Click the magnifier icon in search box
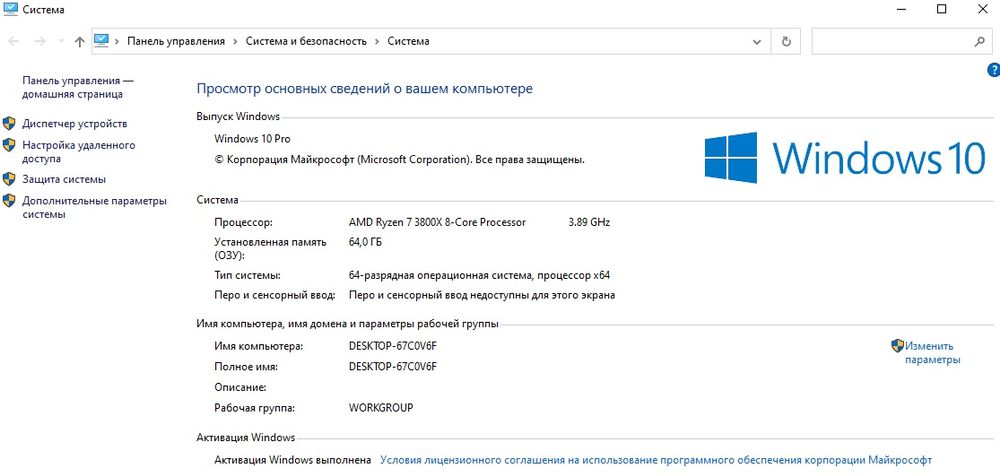Viewport: 1000px width, 476px height. pos(979,42)
